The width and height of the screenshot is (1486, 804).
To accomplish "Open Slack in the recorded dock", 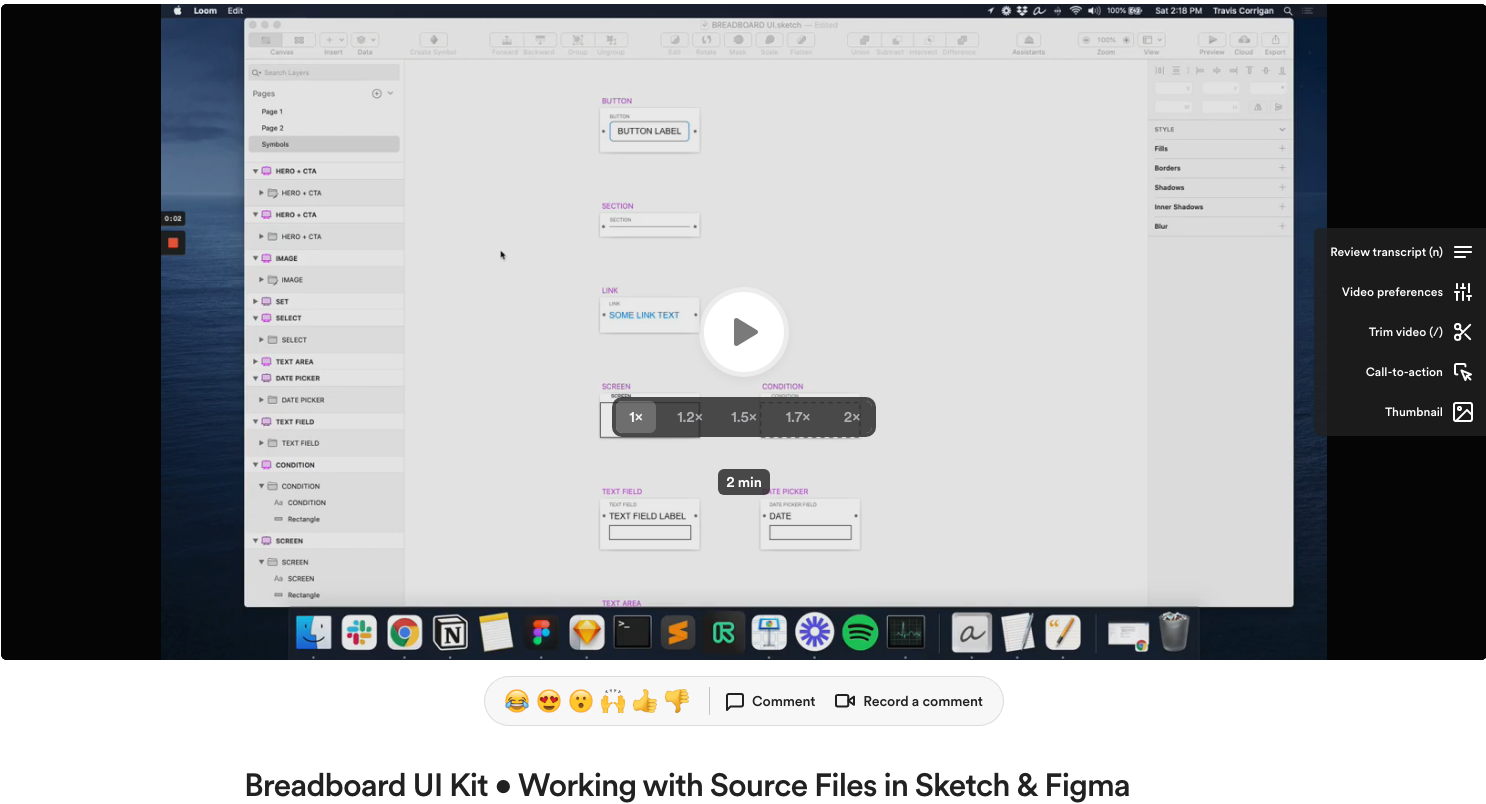I will click(359, 632).
